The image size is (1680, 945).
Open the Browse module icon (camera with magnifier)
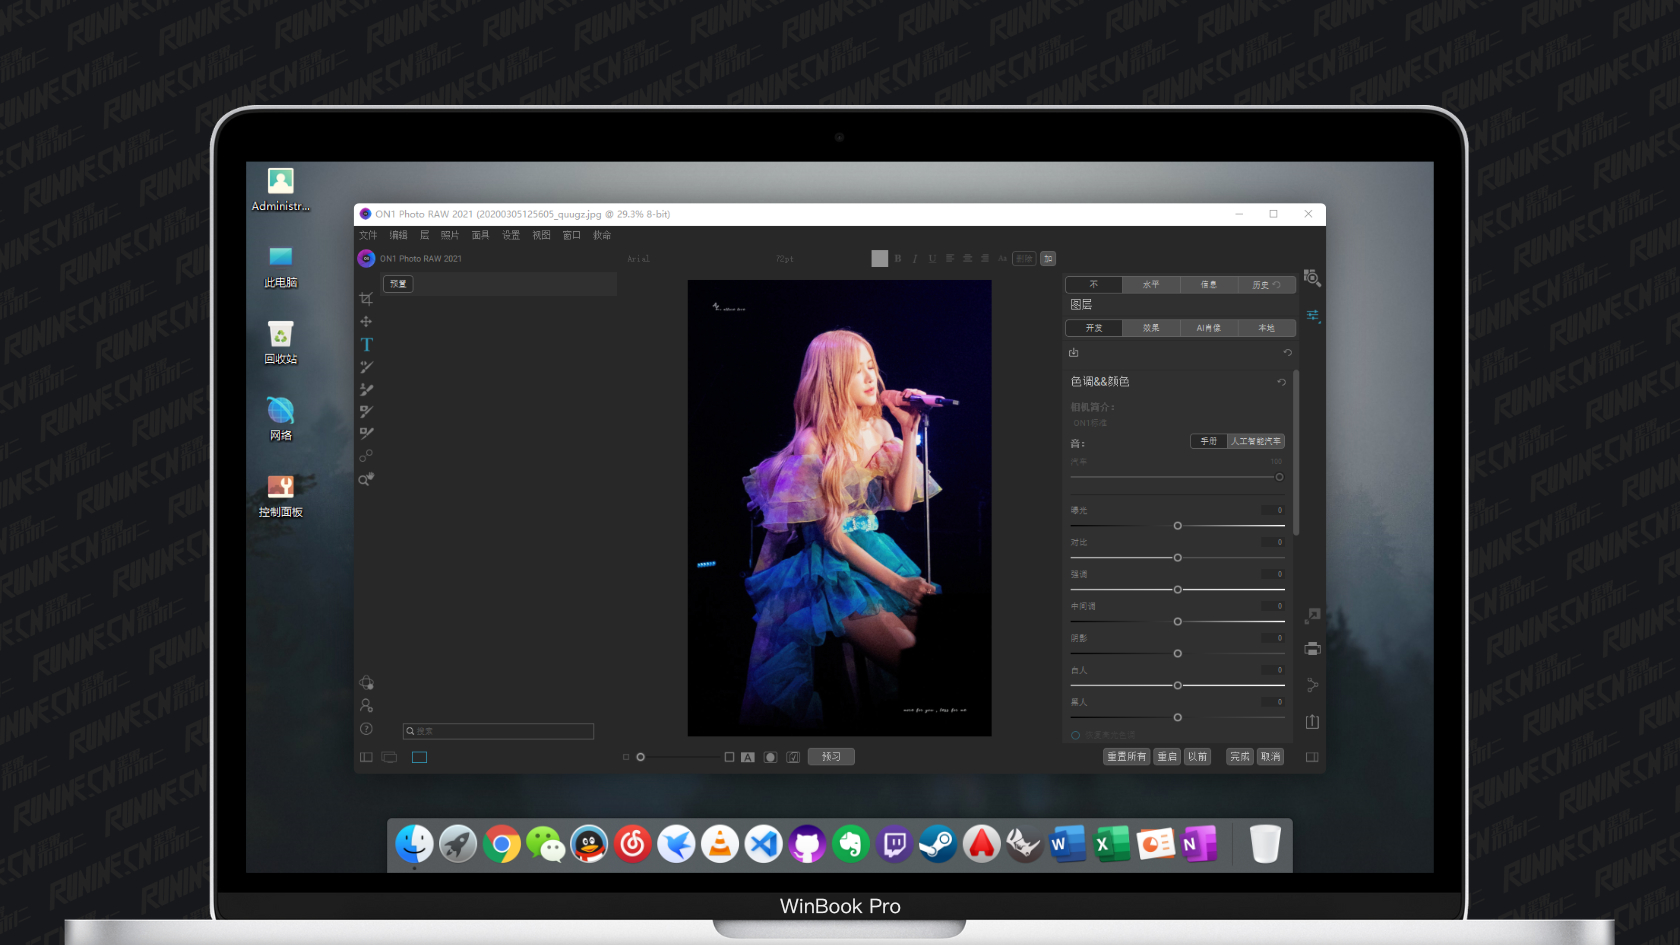[x=1312, y=278]
